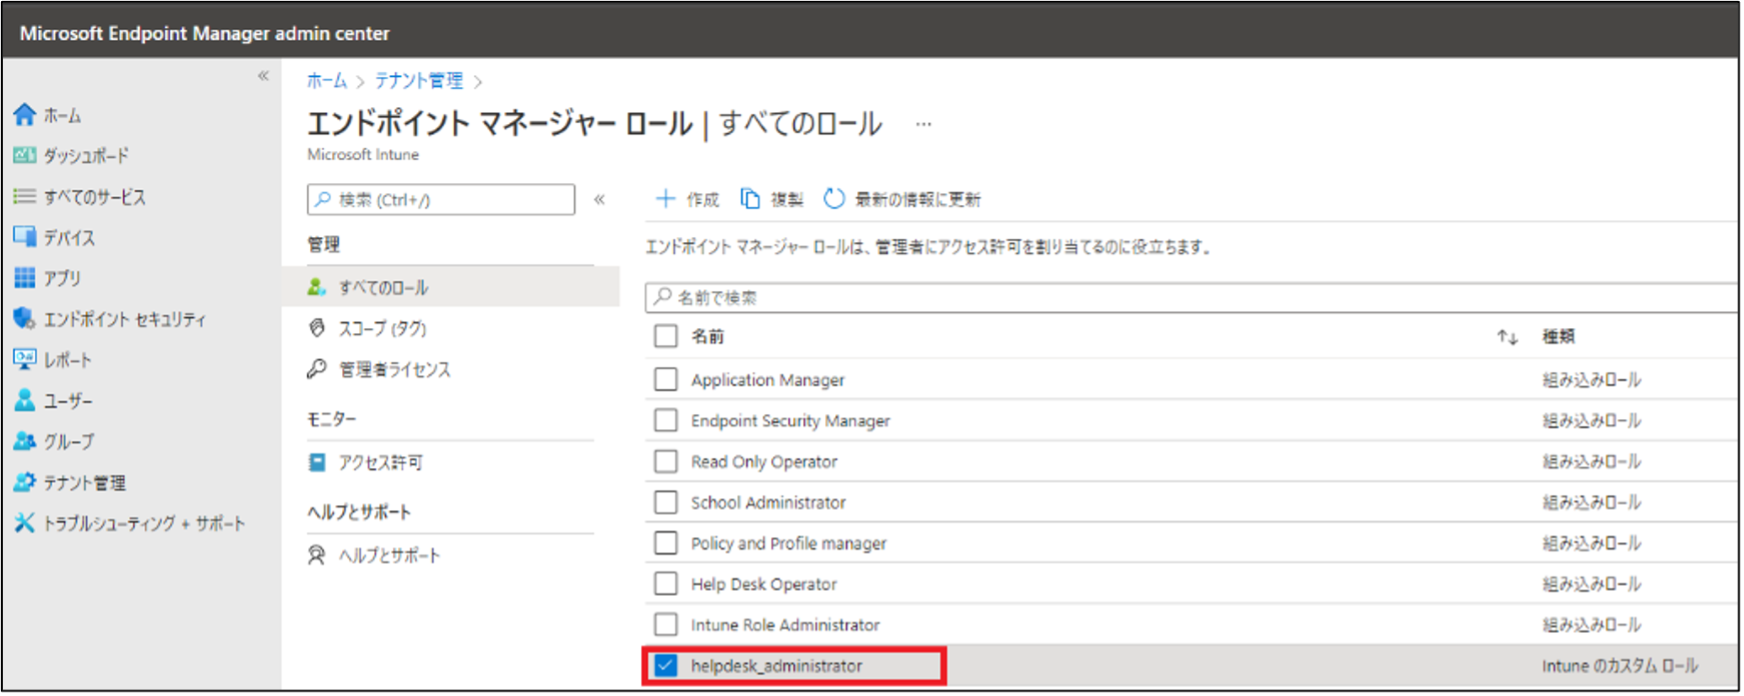Screen dimensions: 1744x696
Task: Open the ellipsis menu beside the page title
Action: pyautogui.click(x=924, y=125)
